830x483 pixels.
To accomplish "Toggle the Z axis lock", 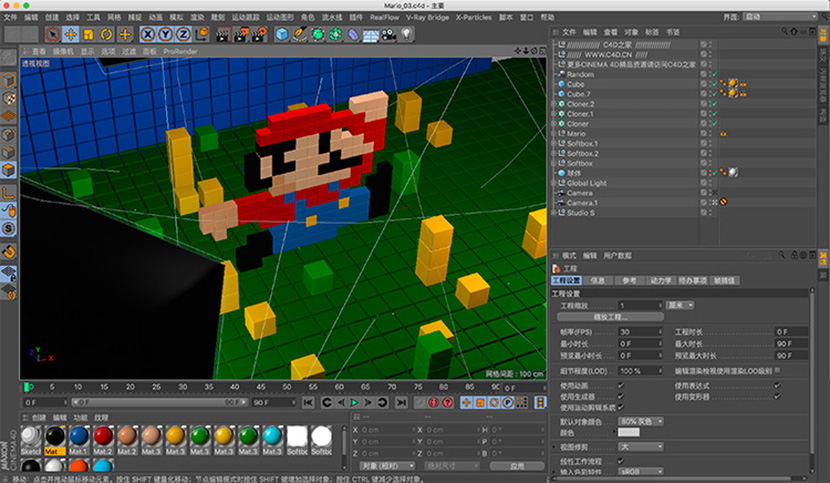I will 183,34.
